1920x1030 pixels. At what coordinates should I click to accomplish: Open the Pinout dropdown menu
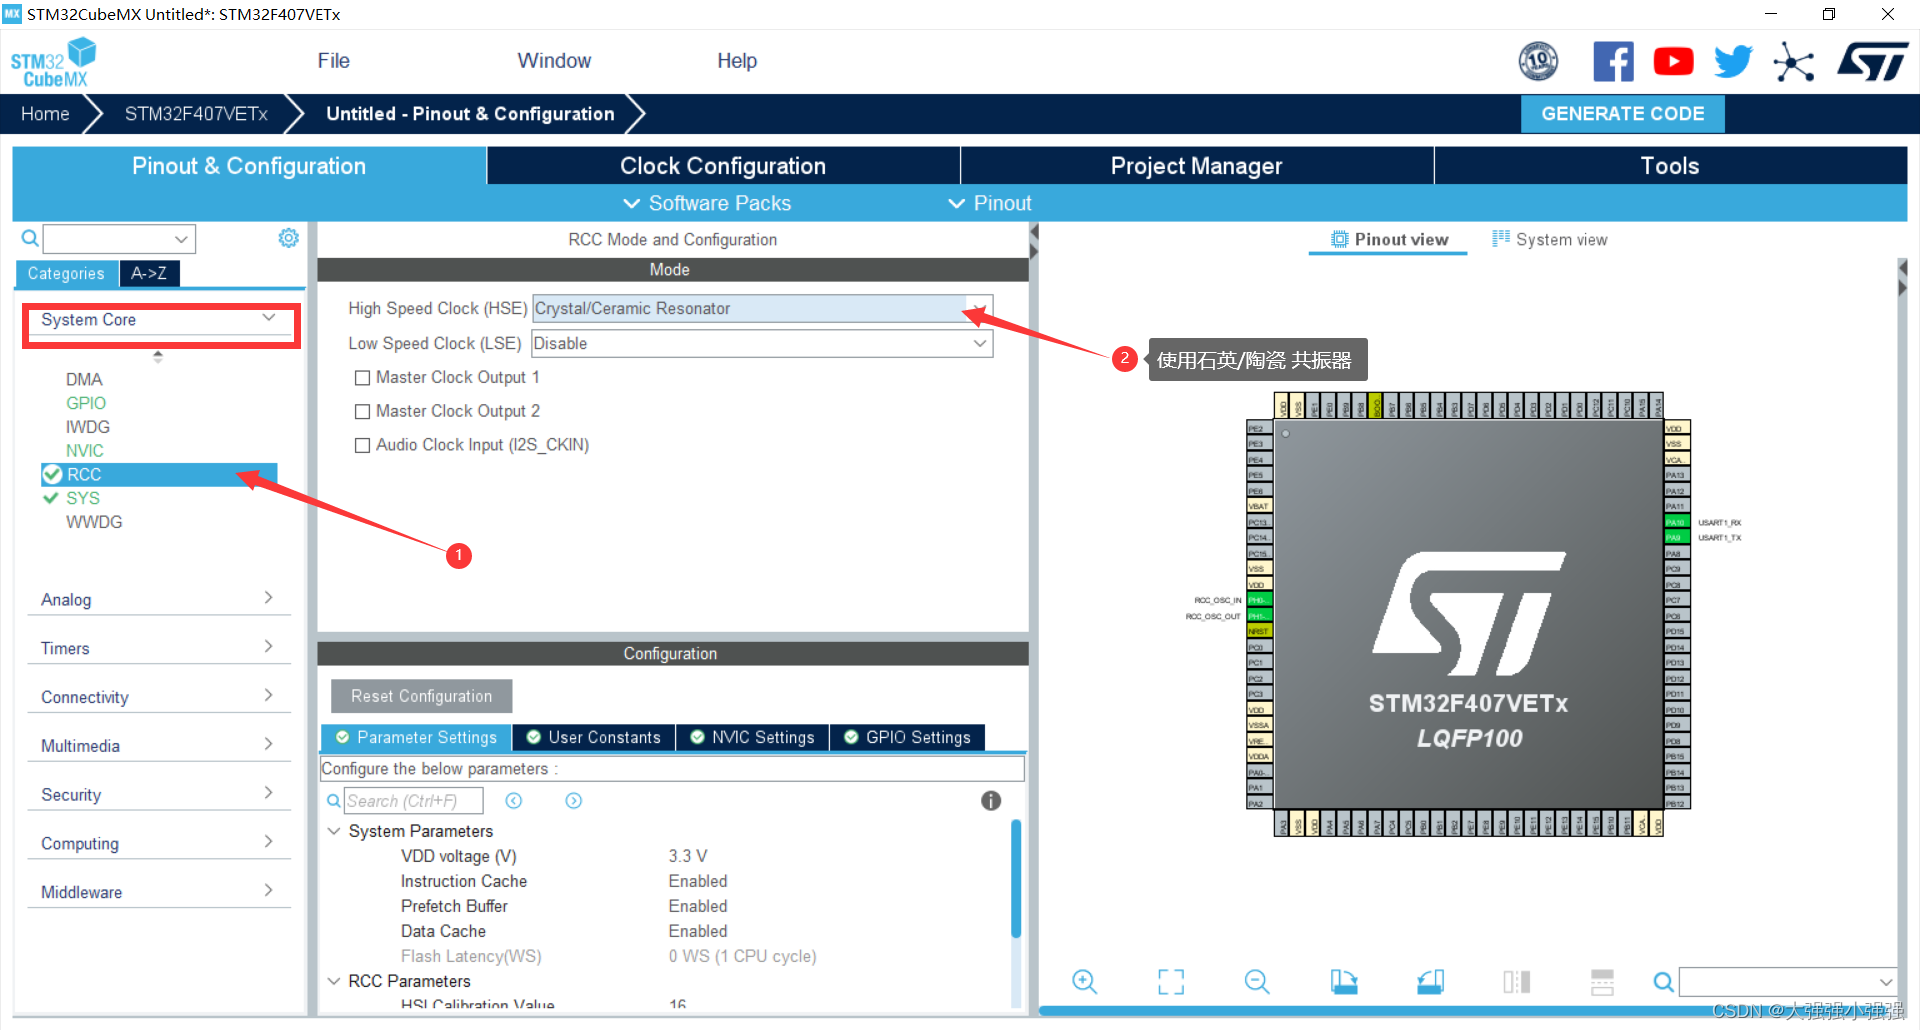990,203
